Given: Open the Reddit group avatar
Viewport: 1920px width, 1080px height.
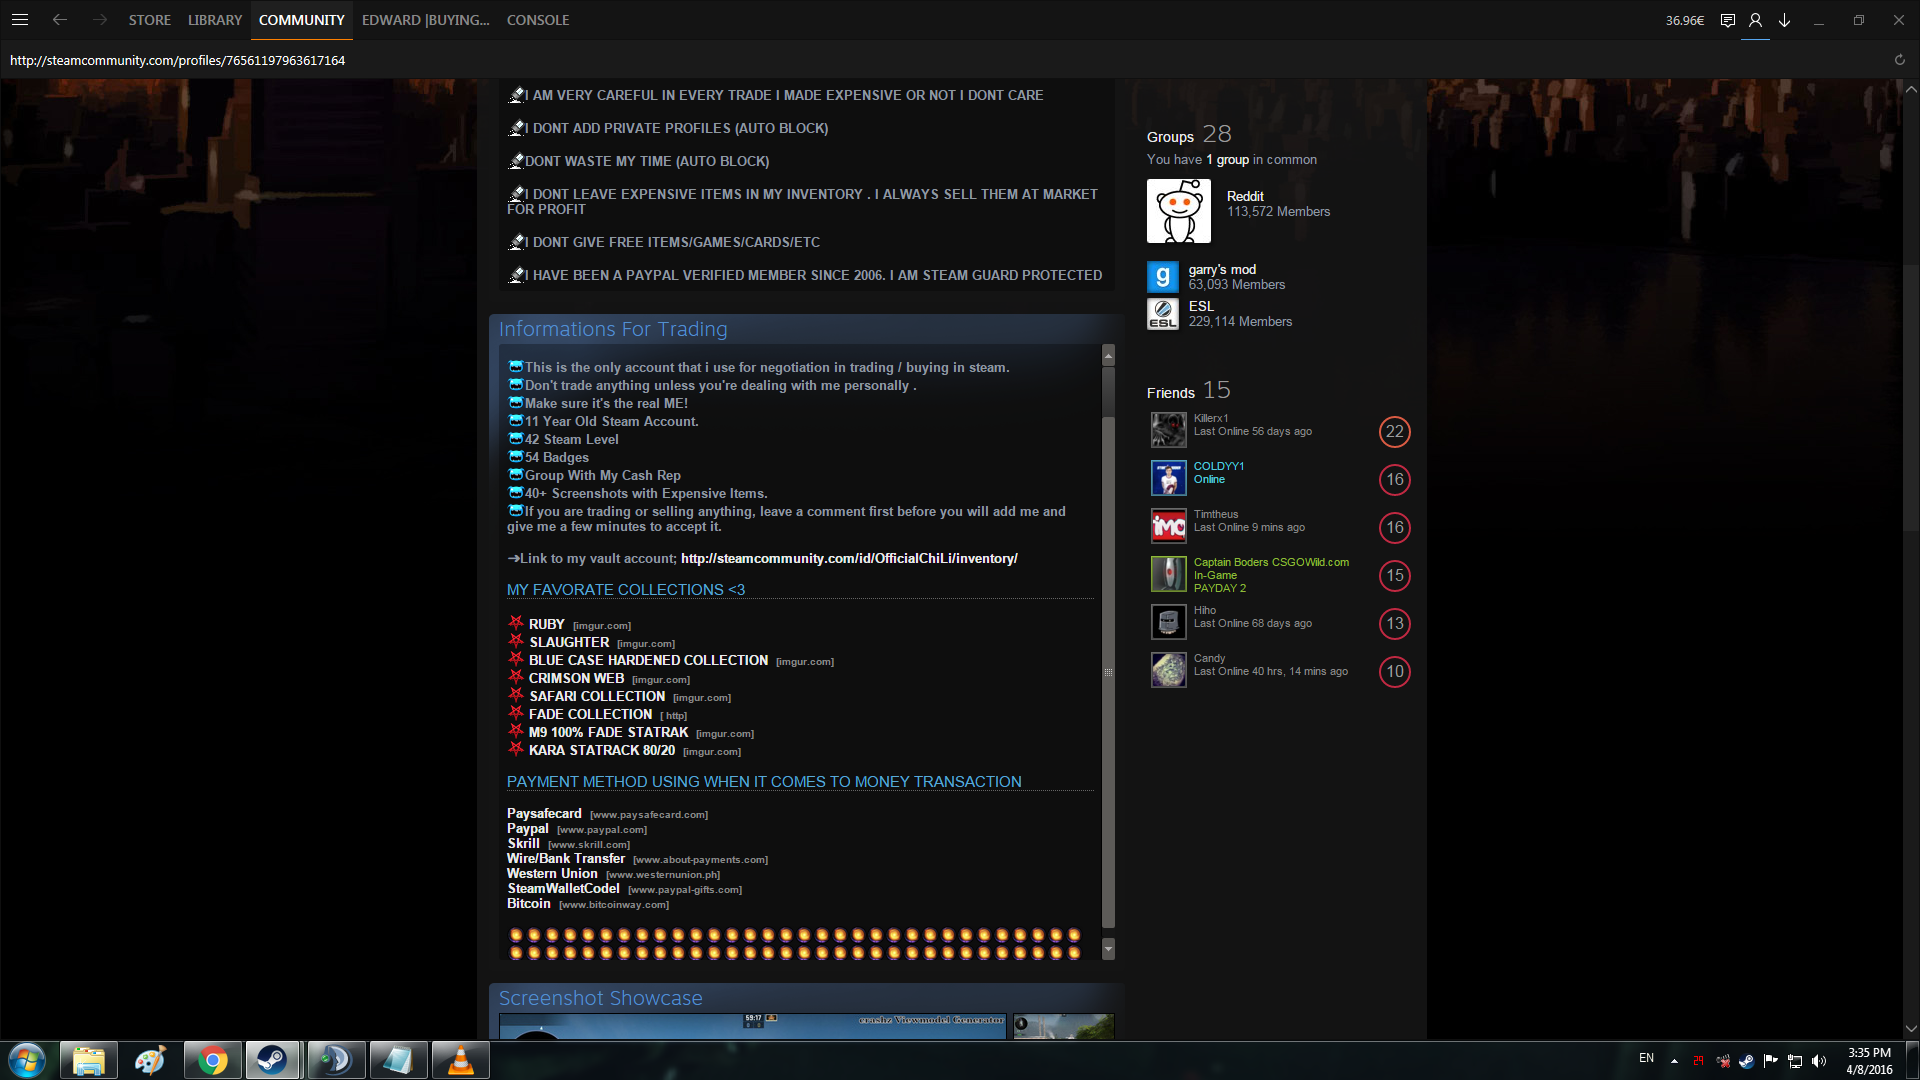Looking at the screenshot, I should click(x=1178, y=211).
